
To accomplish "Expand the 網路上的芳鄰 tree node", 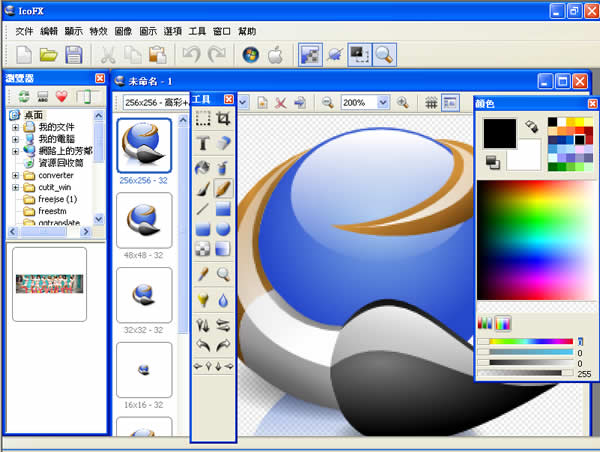I will [x=15, y=151].
